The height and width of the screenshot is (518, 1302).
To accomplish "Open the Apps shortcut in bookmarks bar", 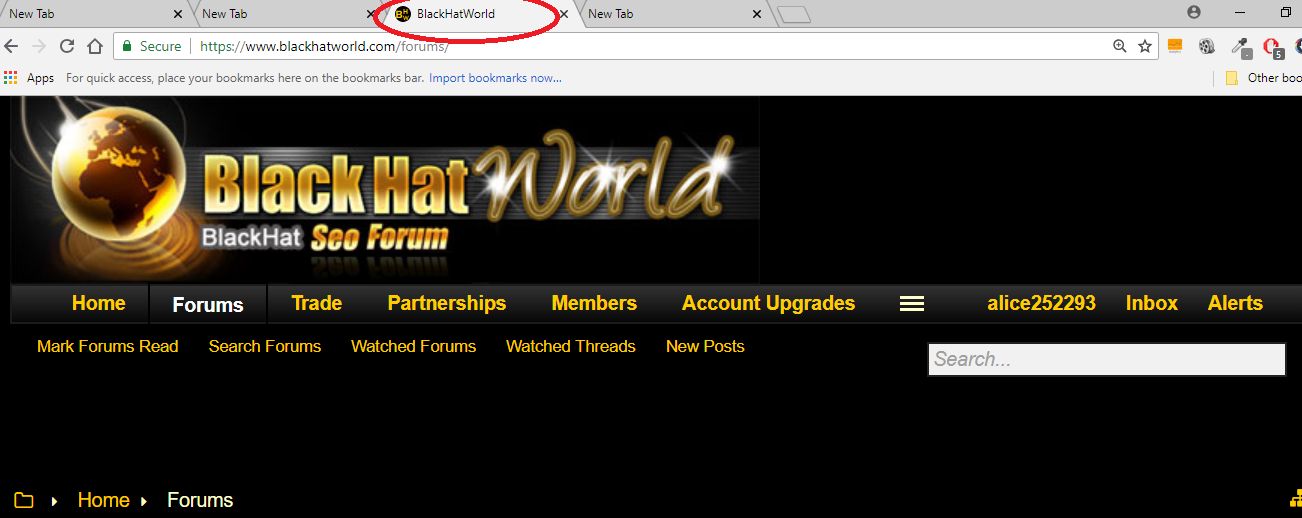I will [x=29, y=78].
